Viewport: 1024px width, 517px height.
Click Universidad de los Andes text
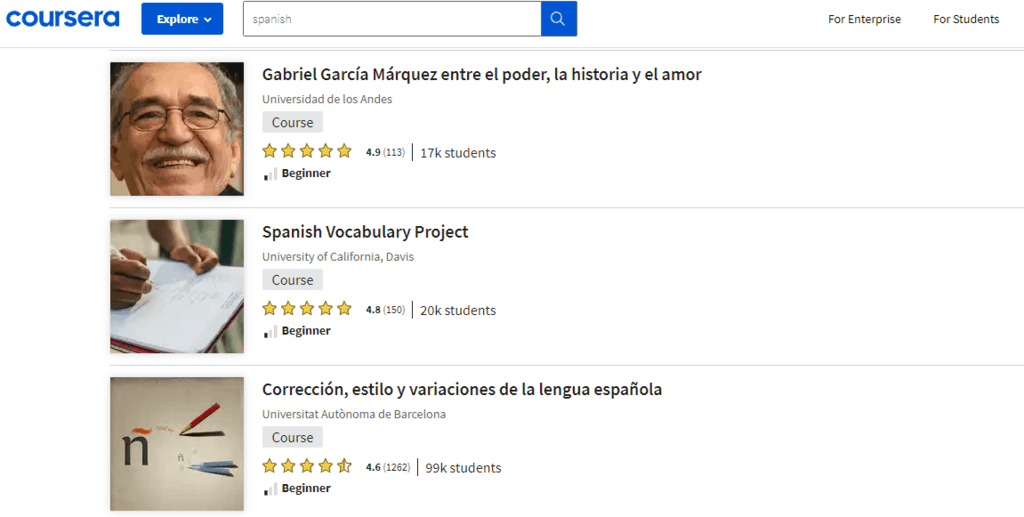[x=327, y=99]
